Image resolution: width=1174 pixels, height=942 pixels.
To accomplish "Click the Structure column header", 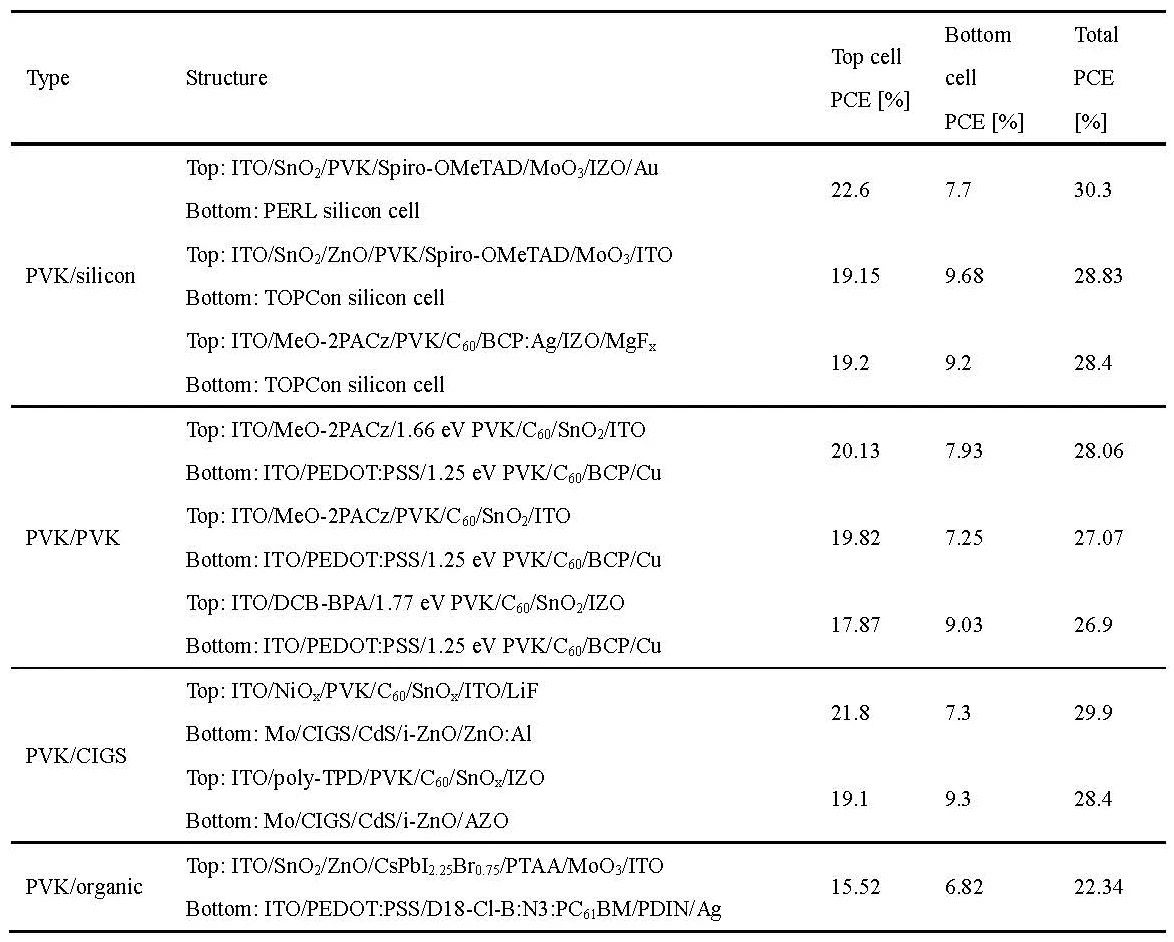I will pyautogui.click(x=226, y=78).
